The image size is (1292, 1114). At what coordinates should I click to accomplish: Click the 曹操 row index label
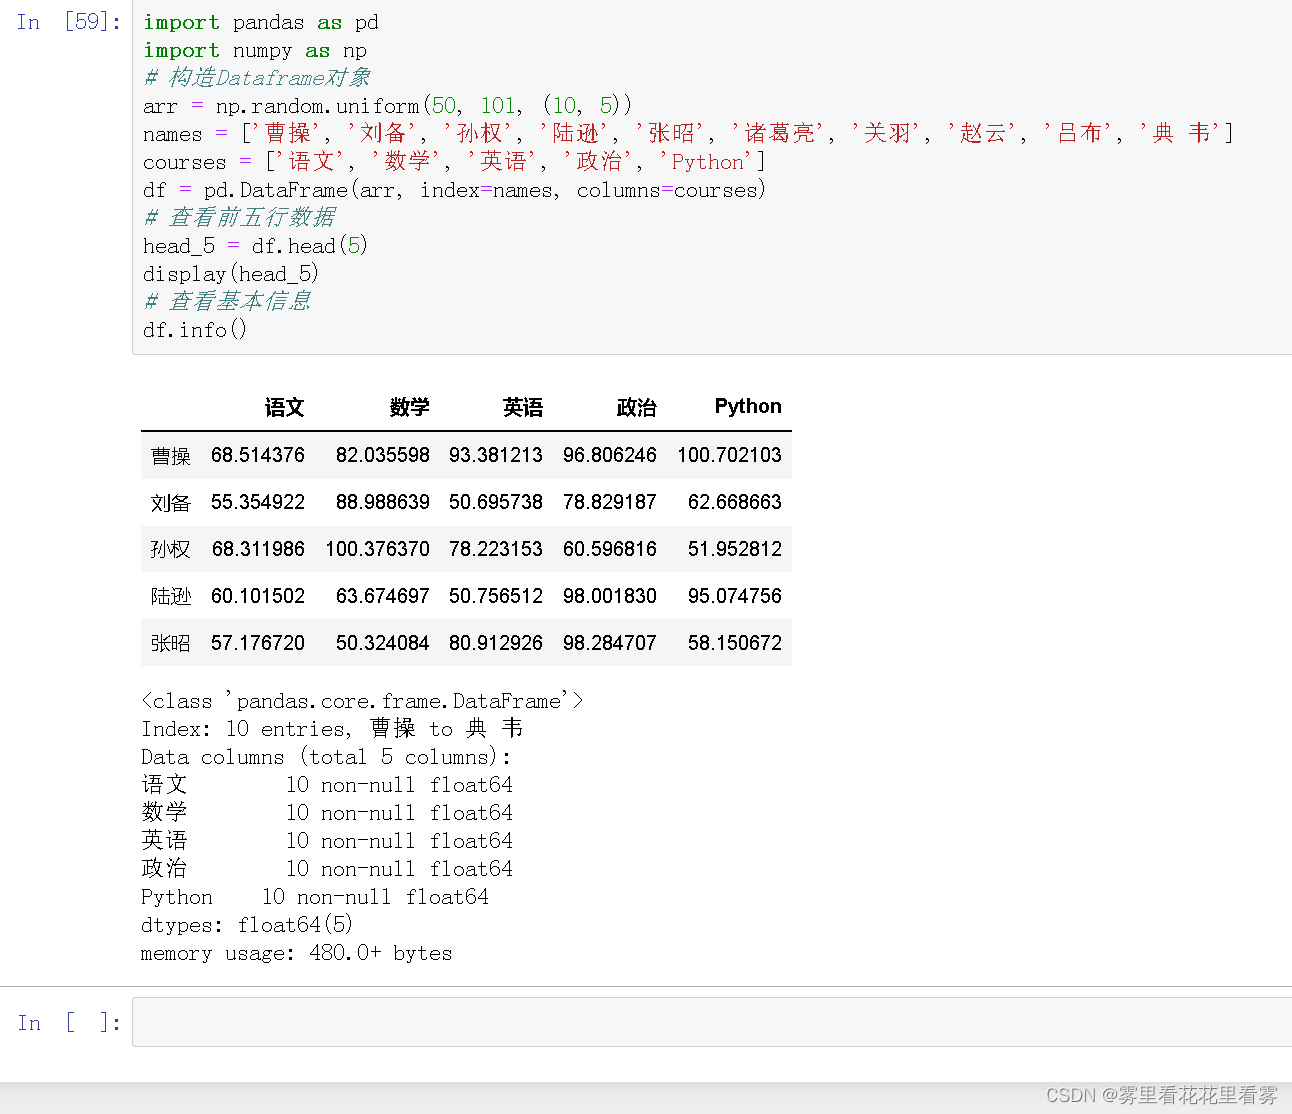[170, 456]
